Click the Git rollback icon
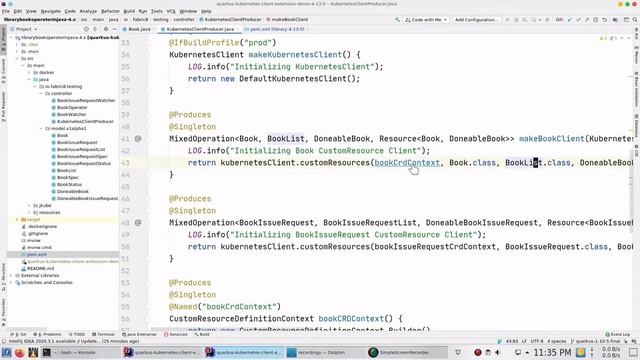The image size is (640, 360). click(x=604, y=20)
